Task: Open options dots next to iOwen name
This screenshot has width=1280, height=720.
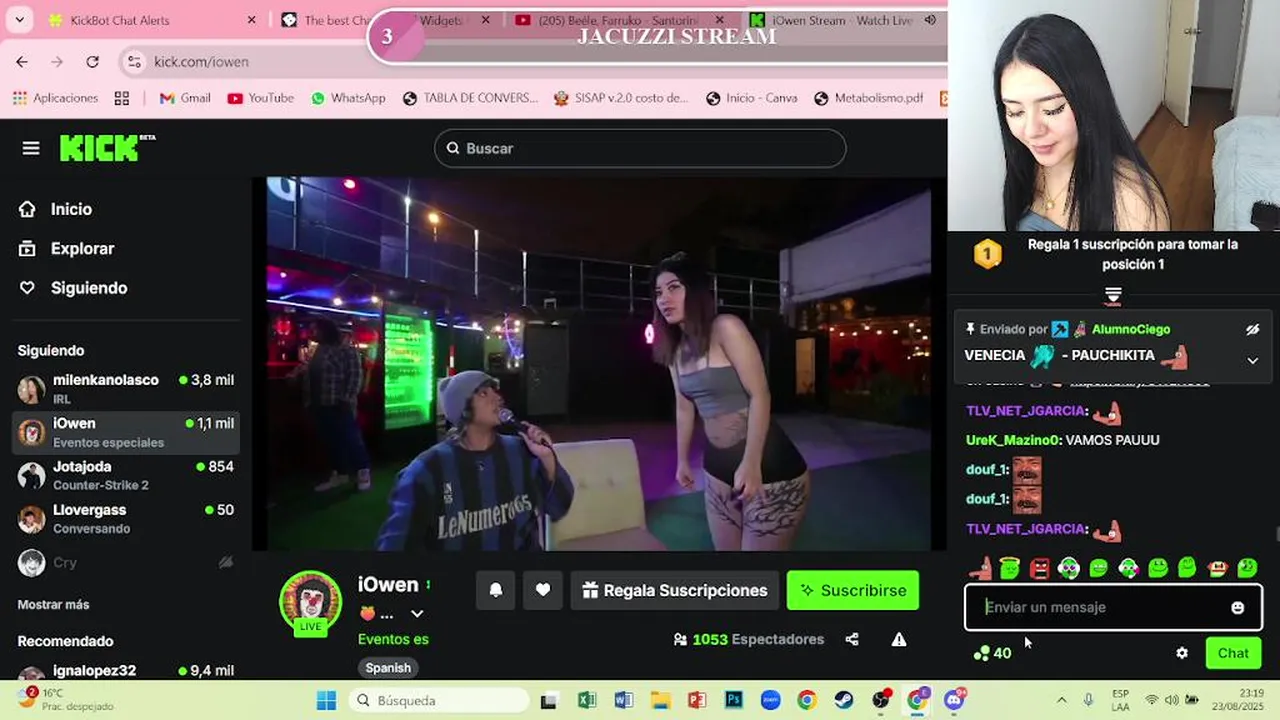Action: pyautogui.click(x=428, y=585)
